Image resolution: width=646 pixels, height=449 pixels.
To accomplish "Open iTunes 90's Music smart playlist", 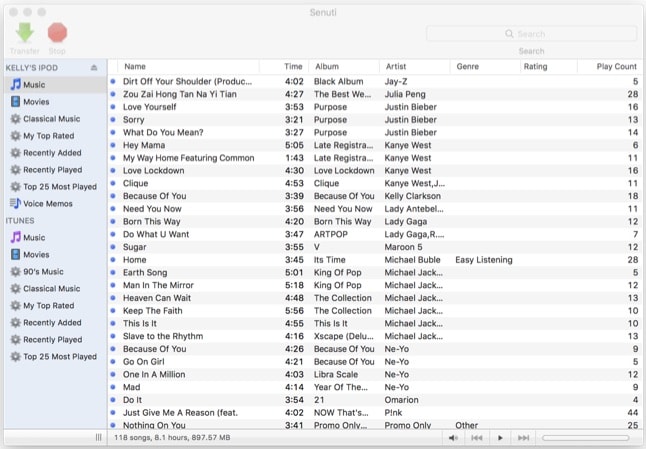I will coord(45,272).
